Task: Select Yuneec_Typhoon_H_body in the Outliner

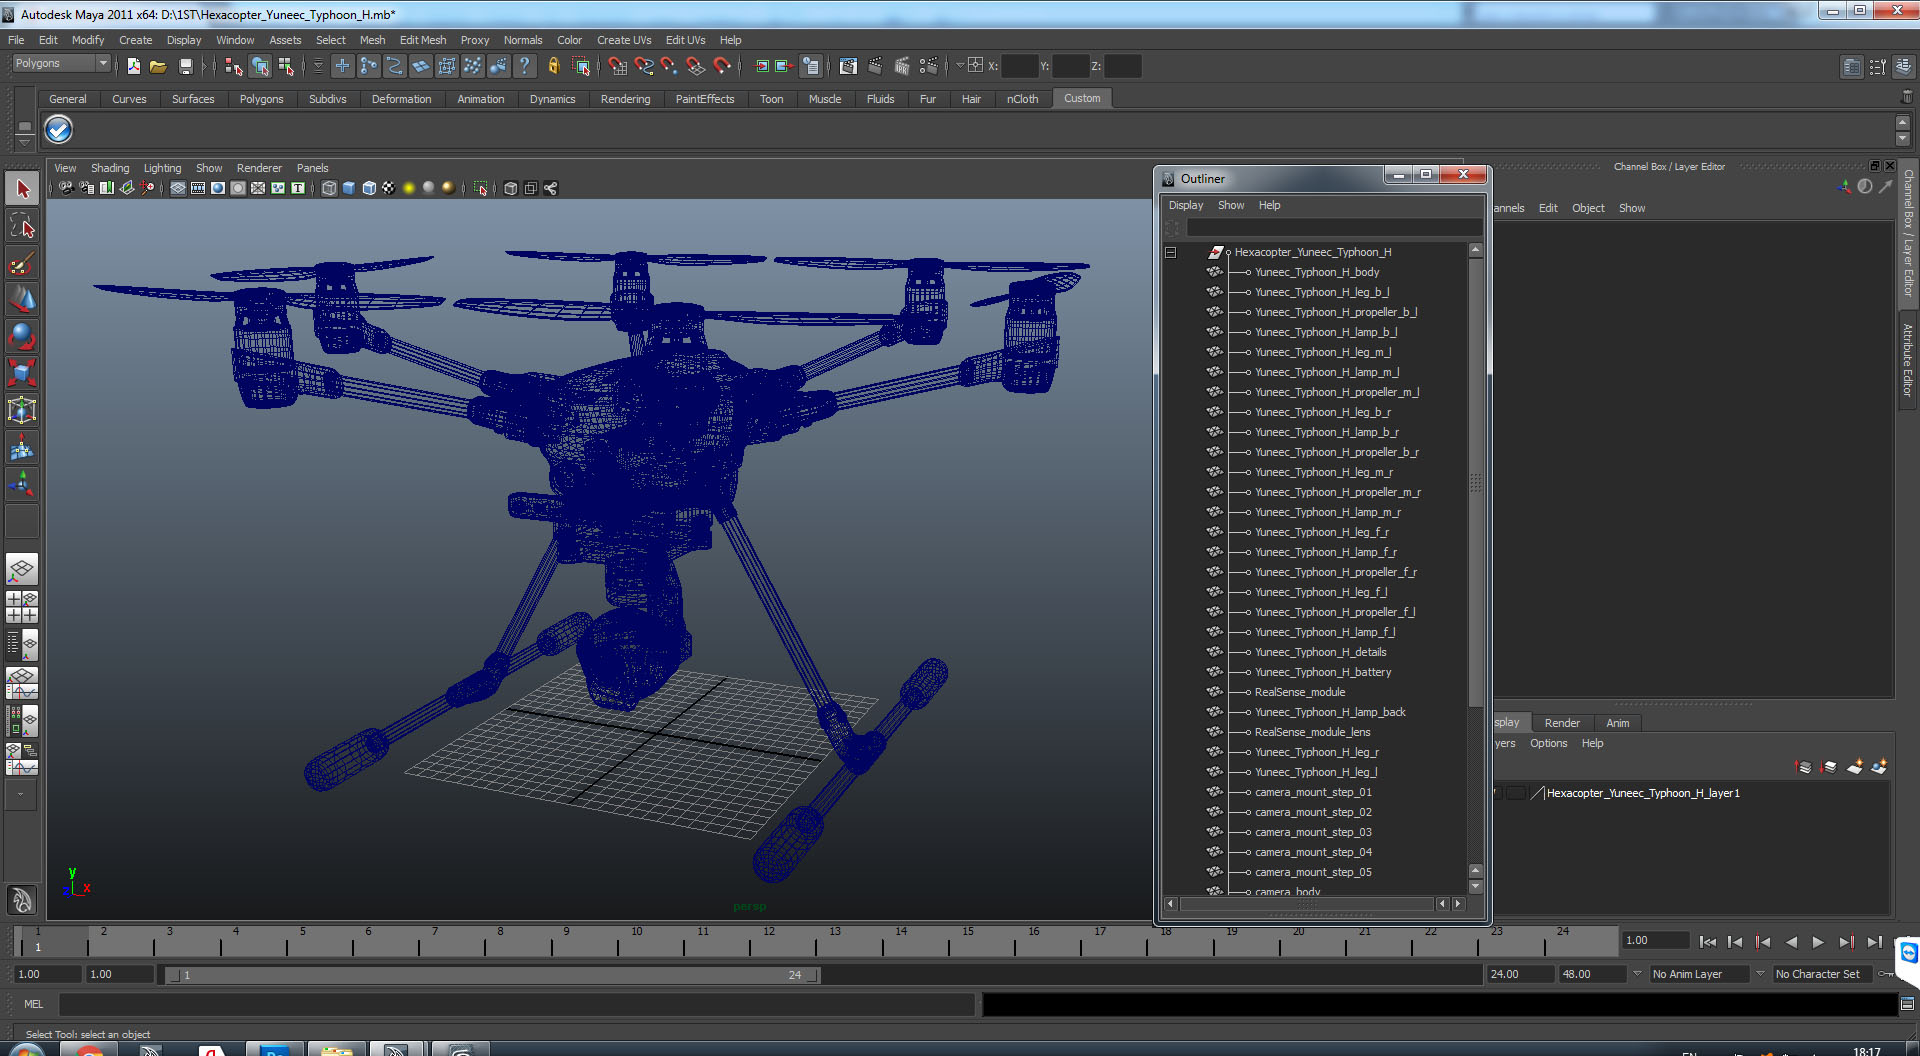Action: (1317, 272)
